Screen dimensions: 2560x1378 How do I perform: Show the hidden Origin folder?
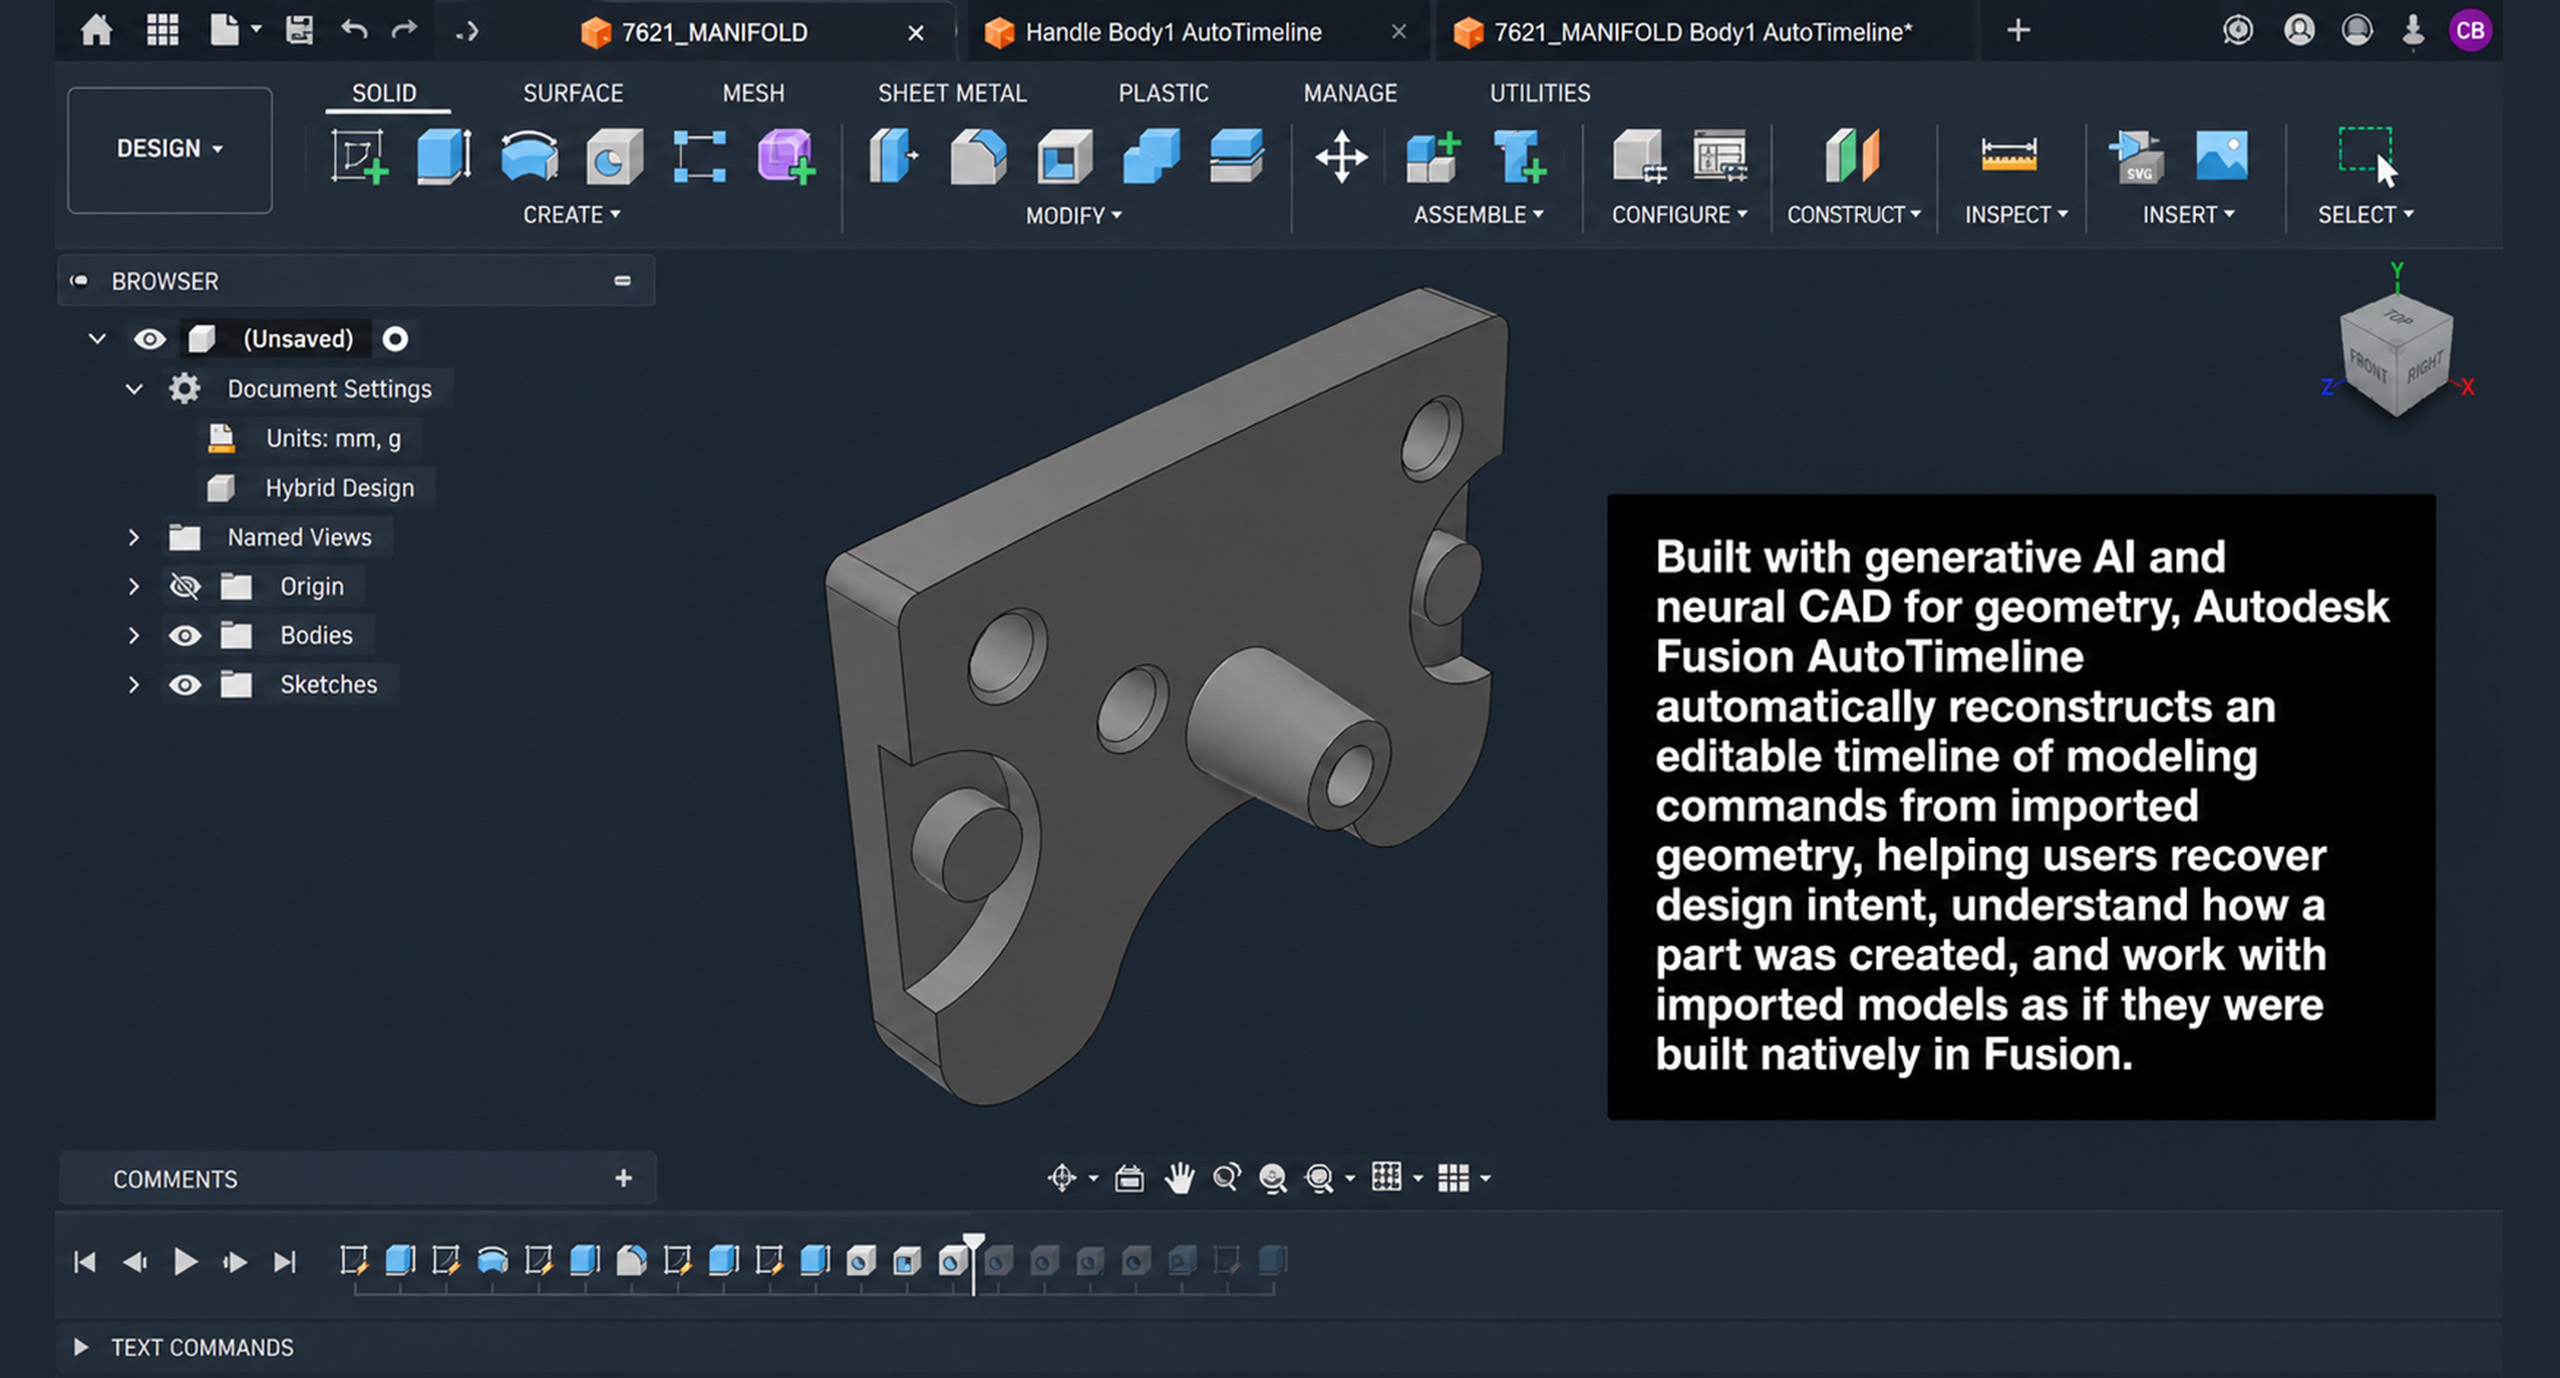(x=185, y=586)
